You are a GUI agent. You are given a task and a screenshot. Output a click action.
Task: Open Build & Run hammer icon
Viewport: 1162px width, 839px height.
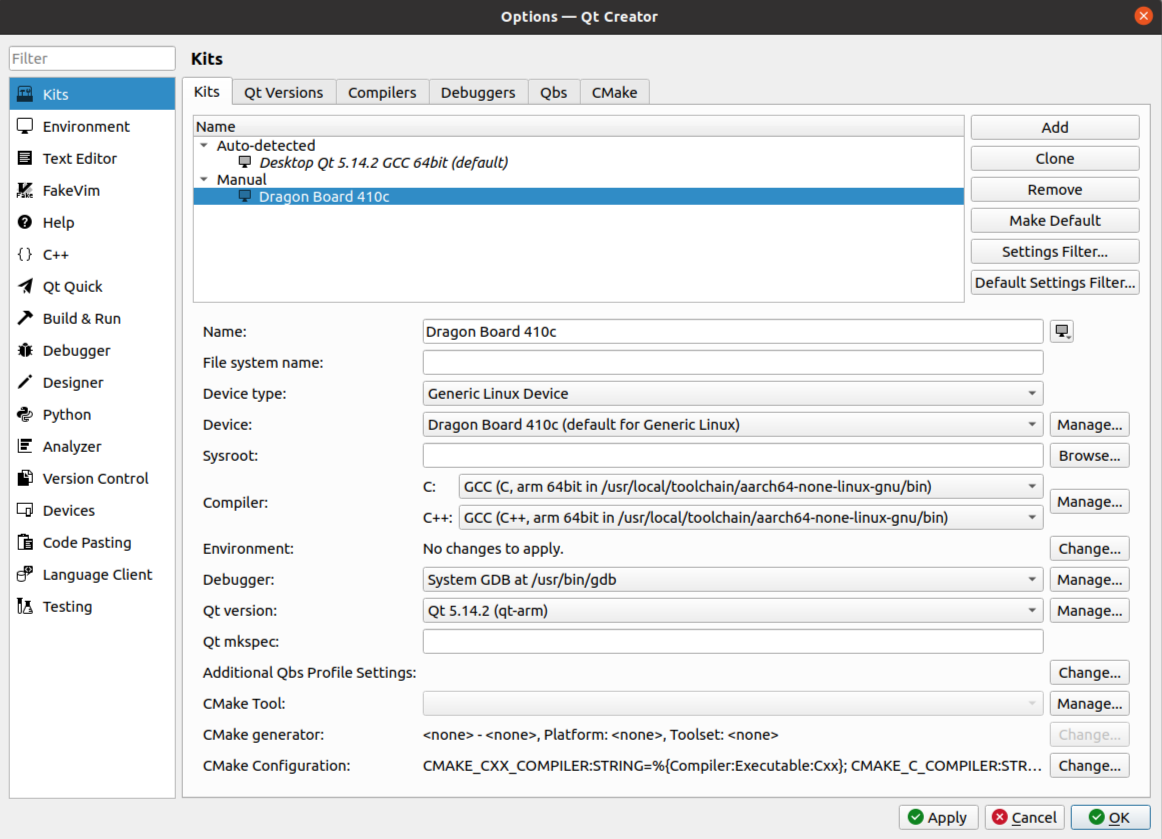point(25,318)
